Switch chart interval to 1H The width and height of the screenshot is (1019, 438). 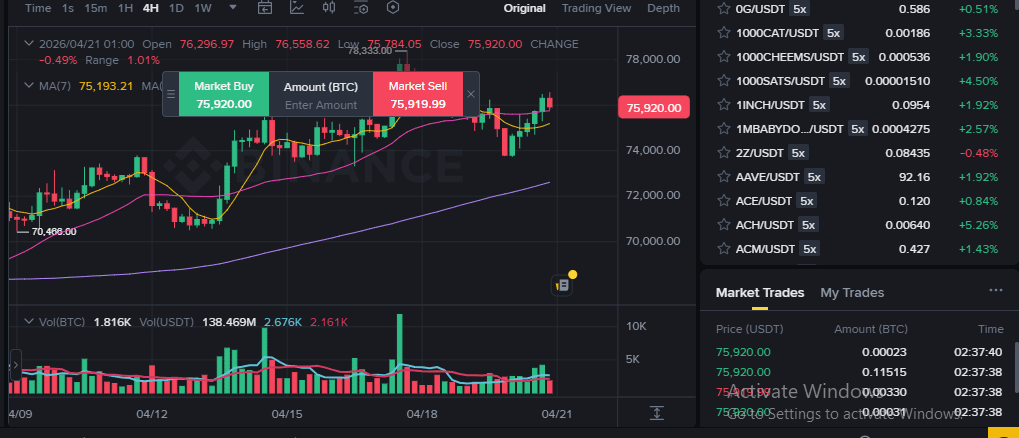[125, 8]
